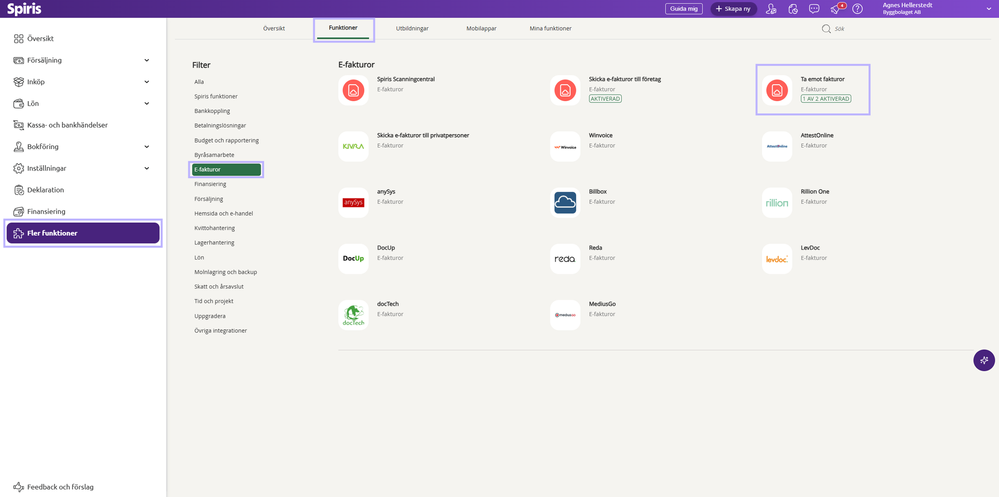Screen dimensions: 999x497
Task: Click the Inställningar gear icon
Action: tap(18, 168)
